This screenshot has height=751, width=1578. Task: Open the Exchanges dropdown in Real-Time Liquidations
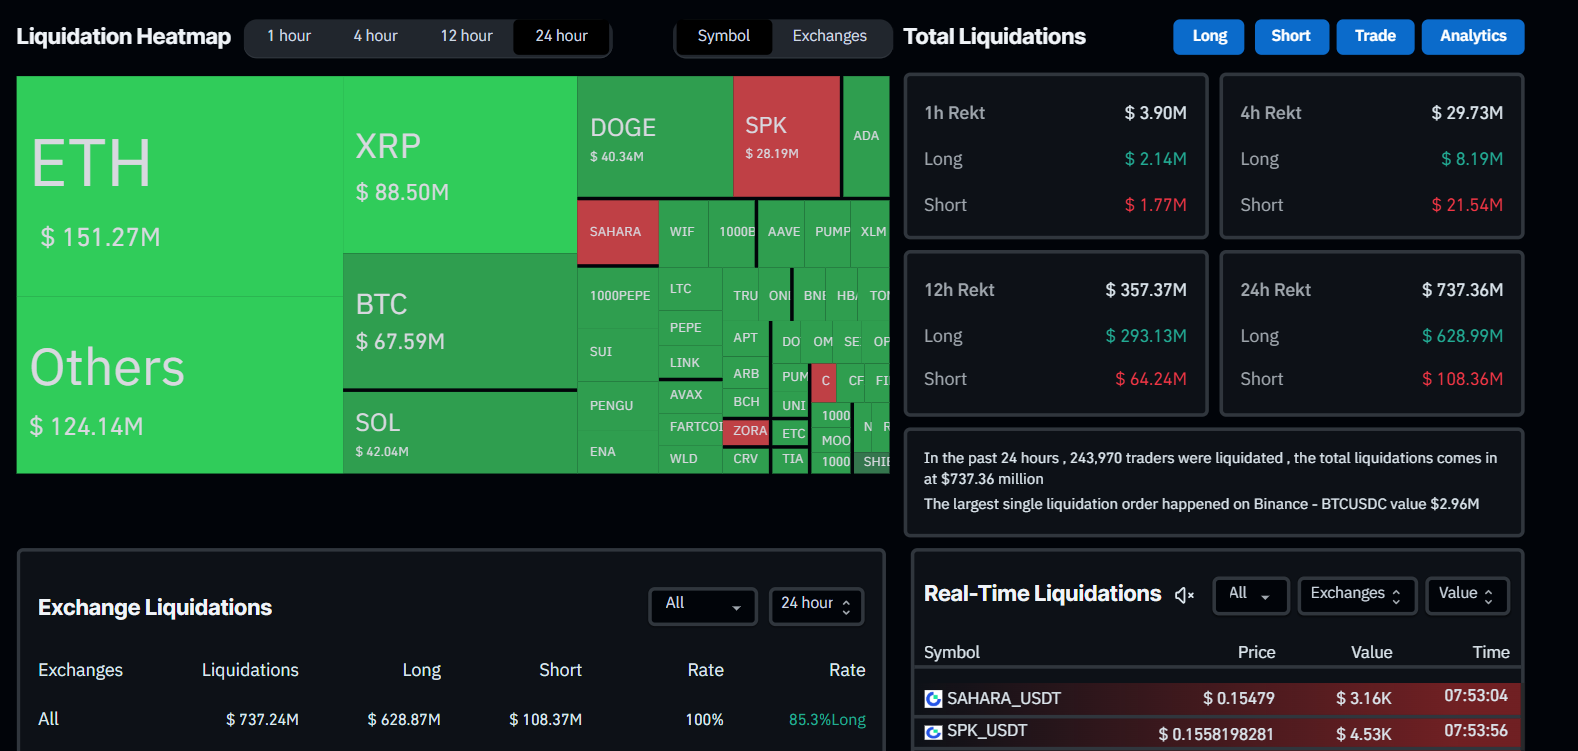tap(1356, 595)
